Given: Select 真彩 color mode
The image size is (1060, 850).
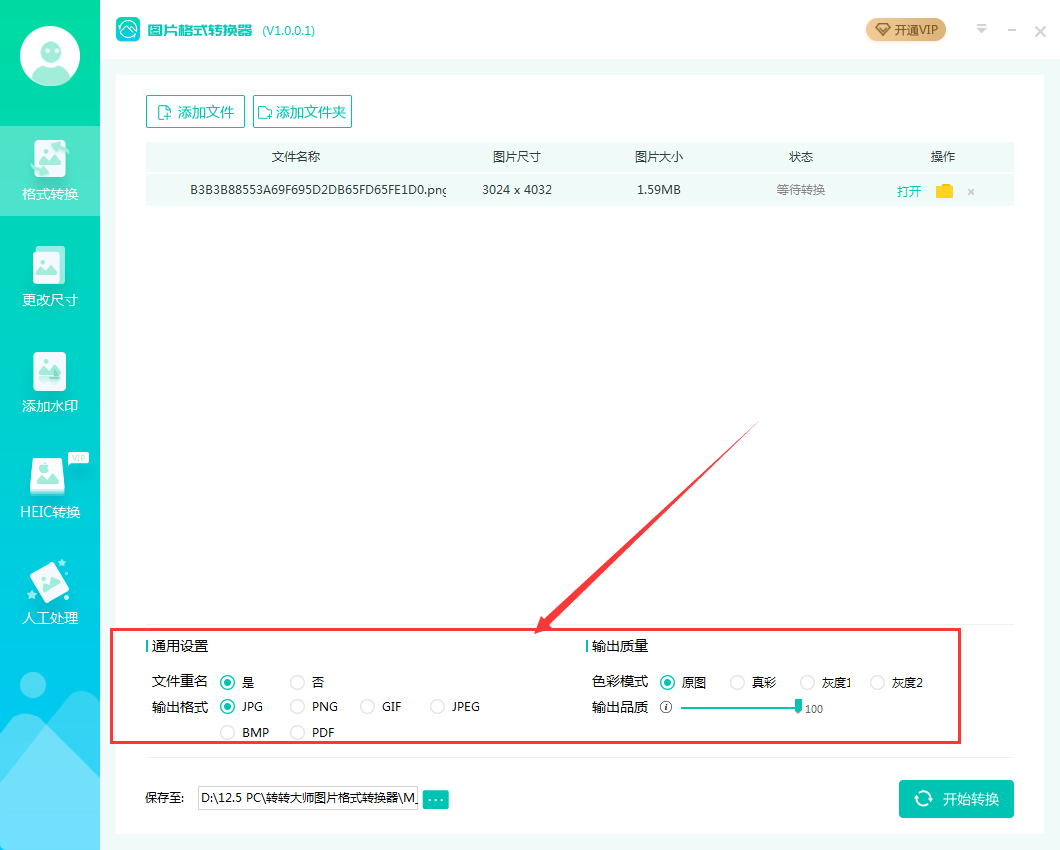Looking at the screenshot, I should click(x=737, y=682).
